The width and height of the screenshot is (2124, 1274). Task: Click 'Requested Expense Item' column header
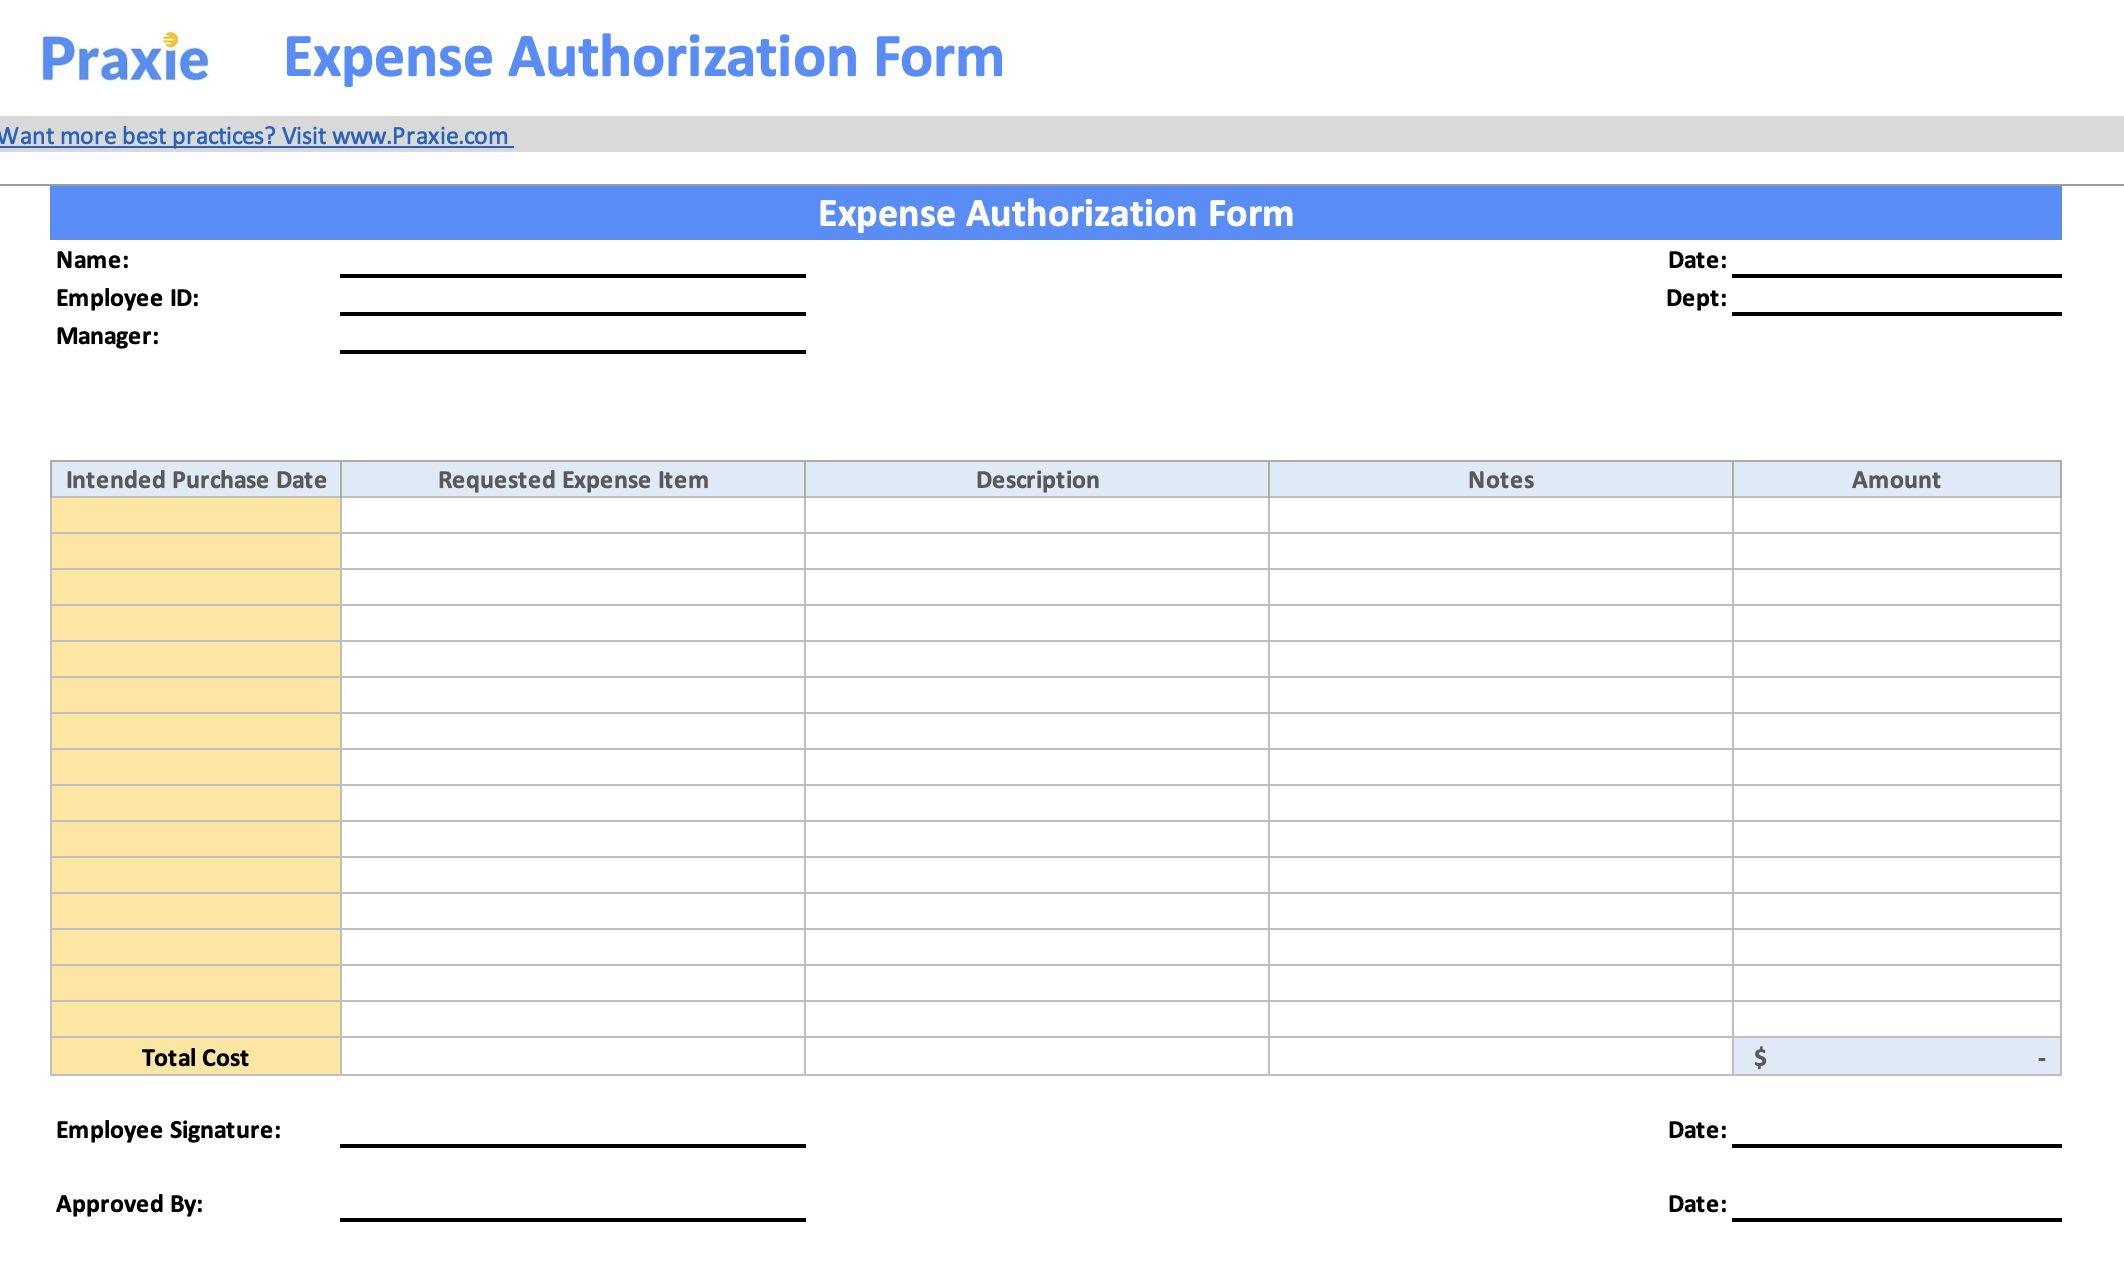coord(573,479)
